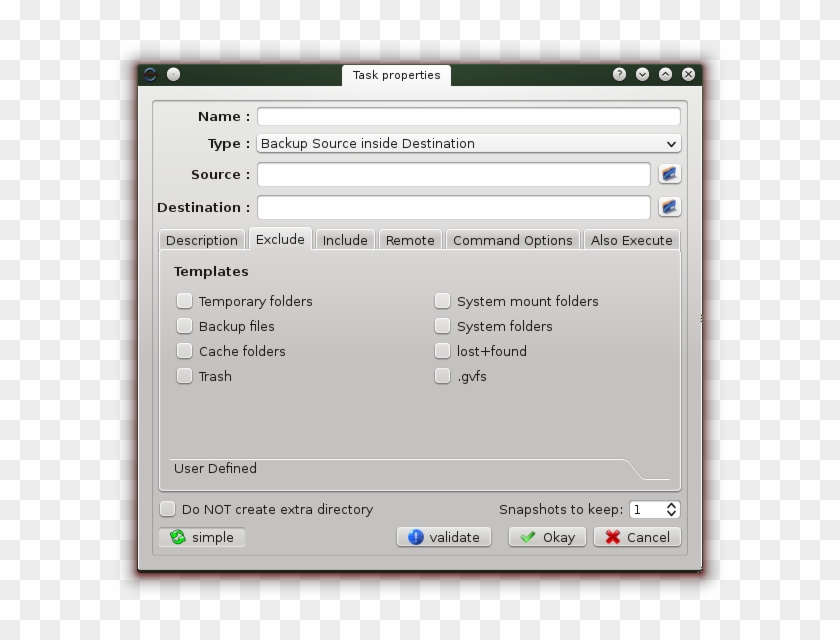Click the help icon in the title bar

click(x=618, y=74)
